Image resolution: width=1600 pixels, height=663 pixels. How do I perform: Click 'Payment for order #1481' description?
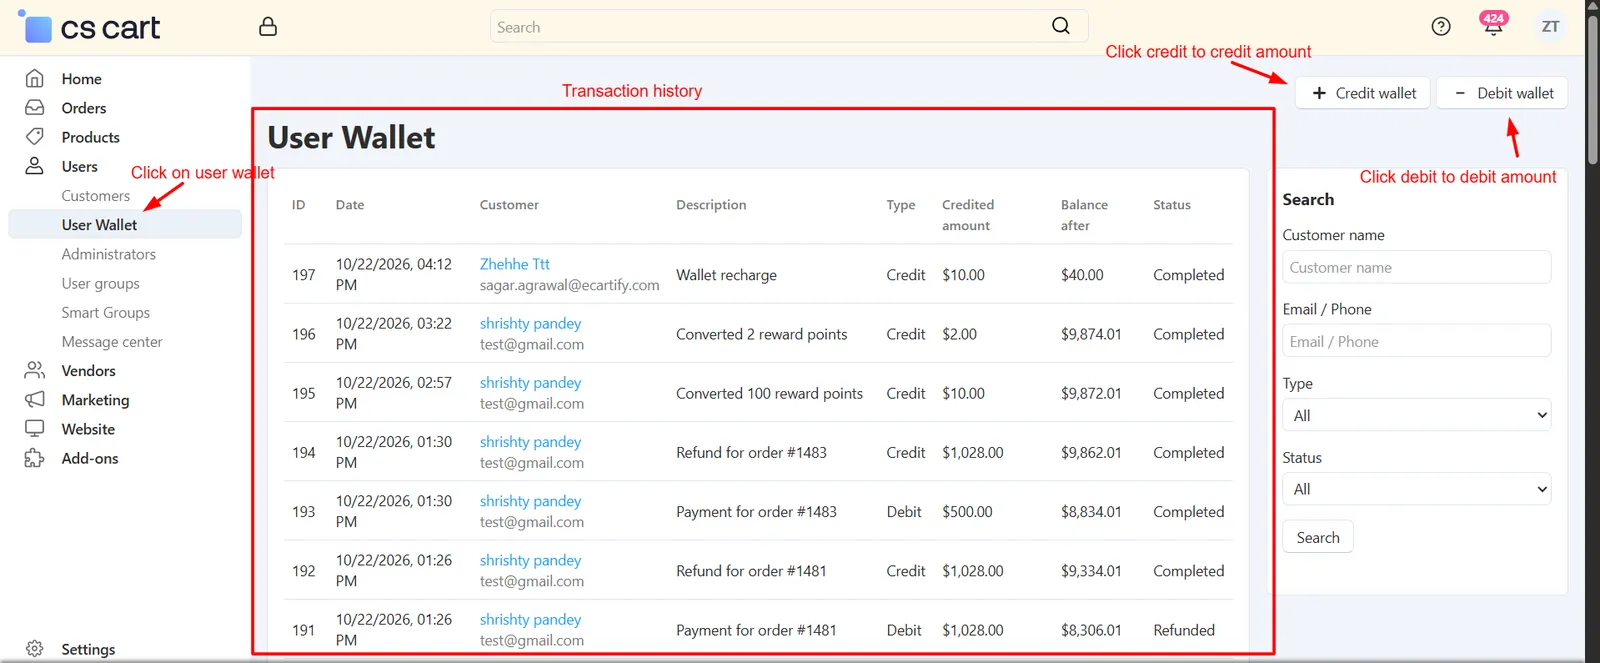tap(756, 630)
